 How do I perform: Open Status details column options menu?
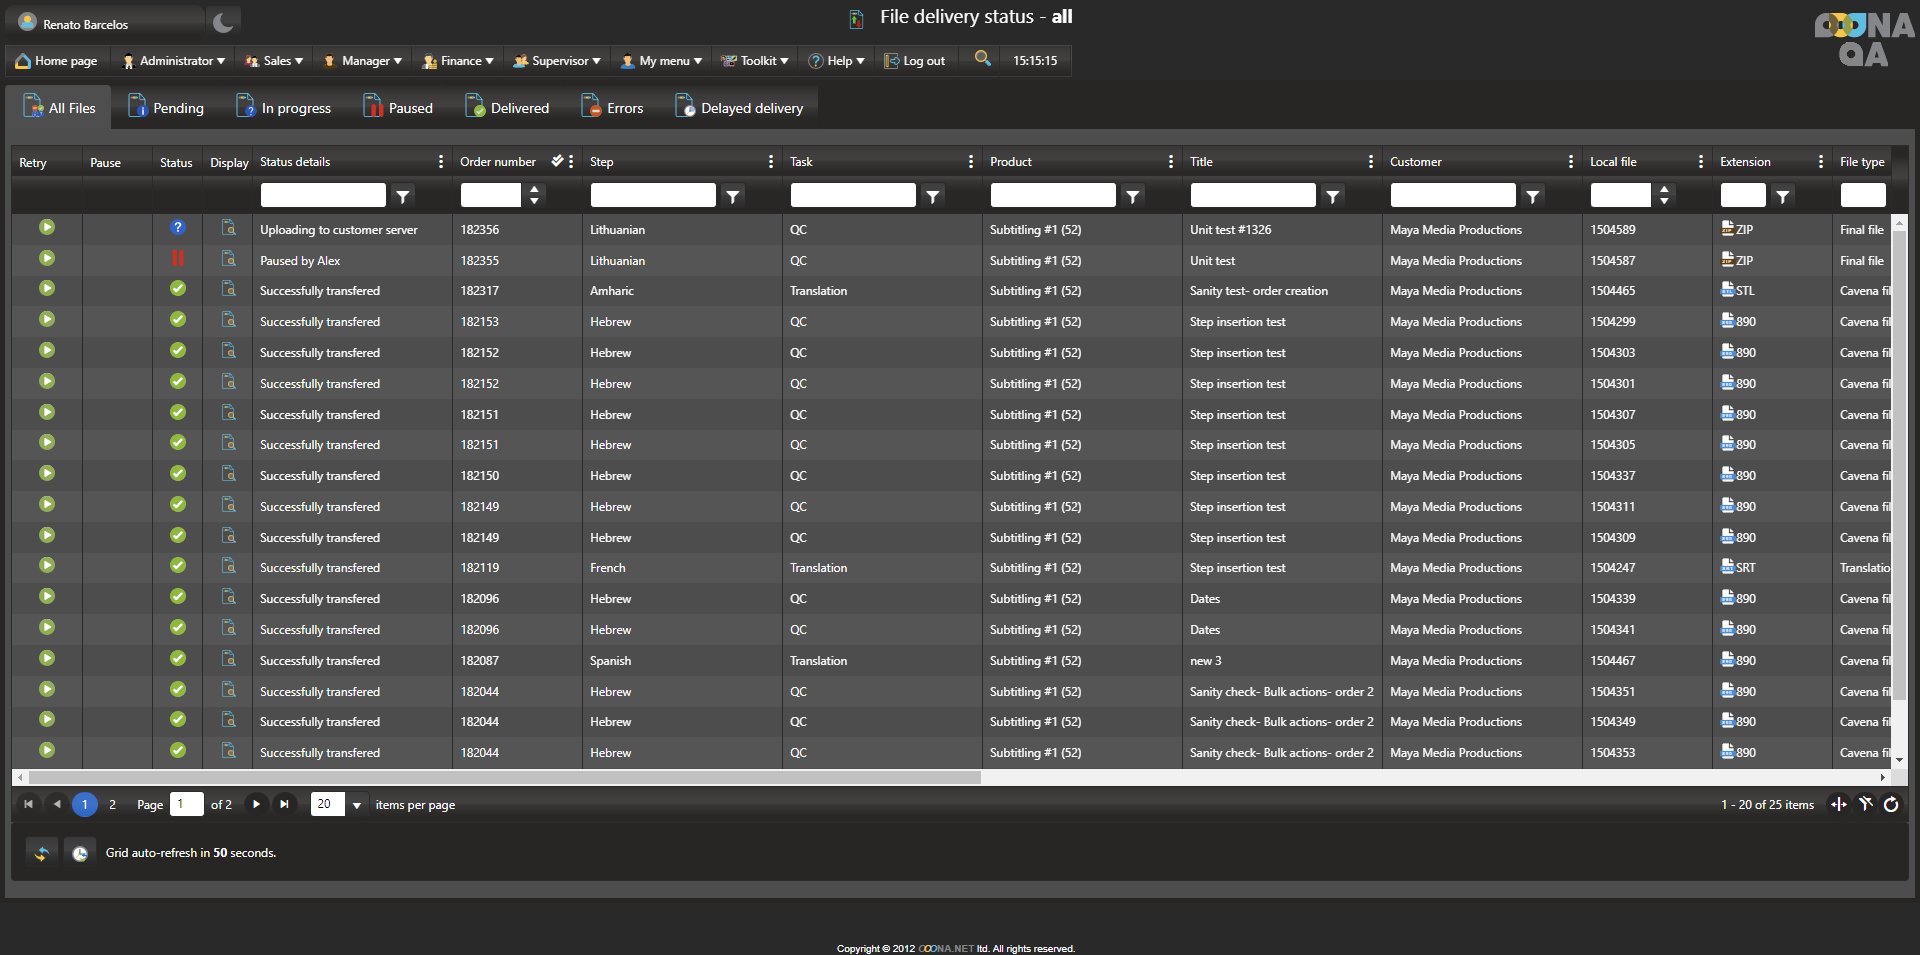coord(441,162)
